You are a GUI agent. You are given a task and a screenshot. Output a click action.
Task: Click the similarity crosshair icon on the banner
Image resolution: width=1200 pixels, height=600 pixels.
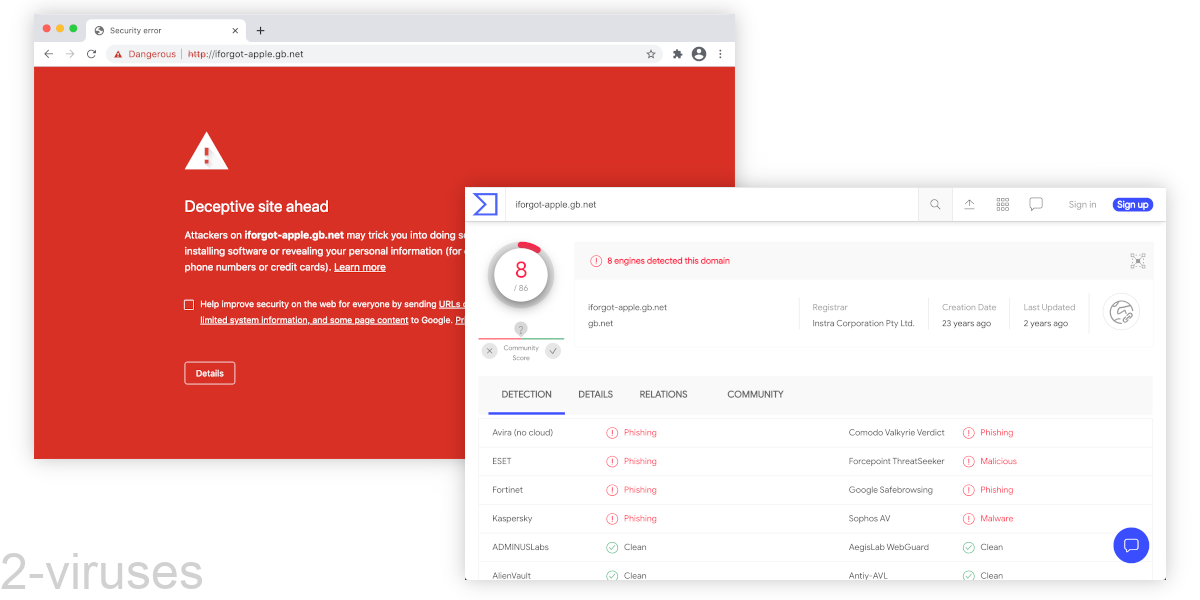1137,260
